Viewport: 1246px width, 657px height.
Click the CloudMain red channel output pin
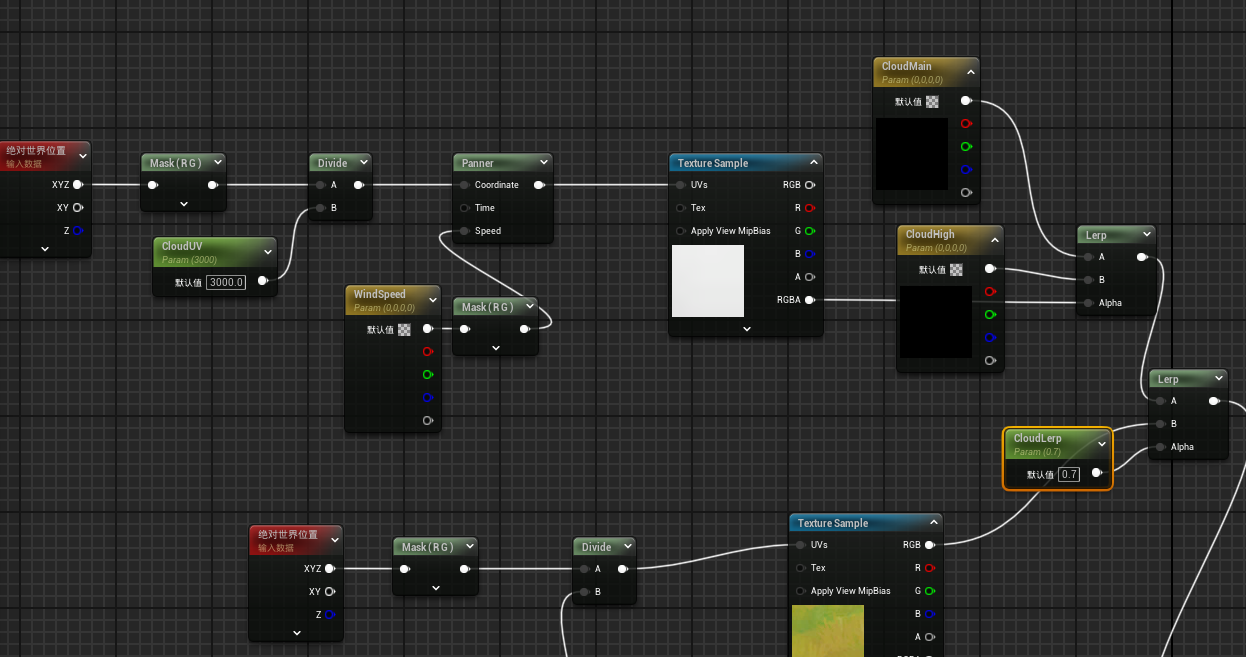coord(966,124)
